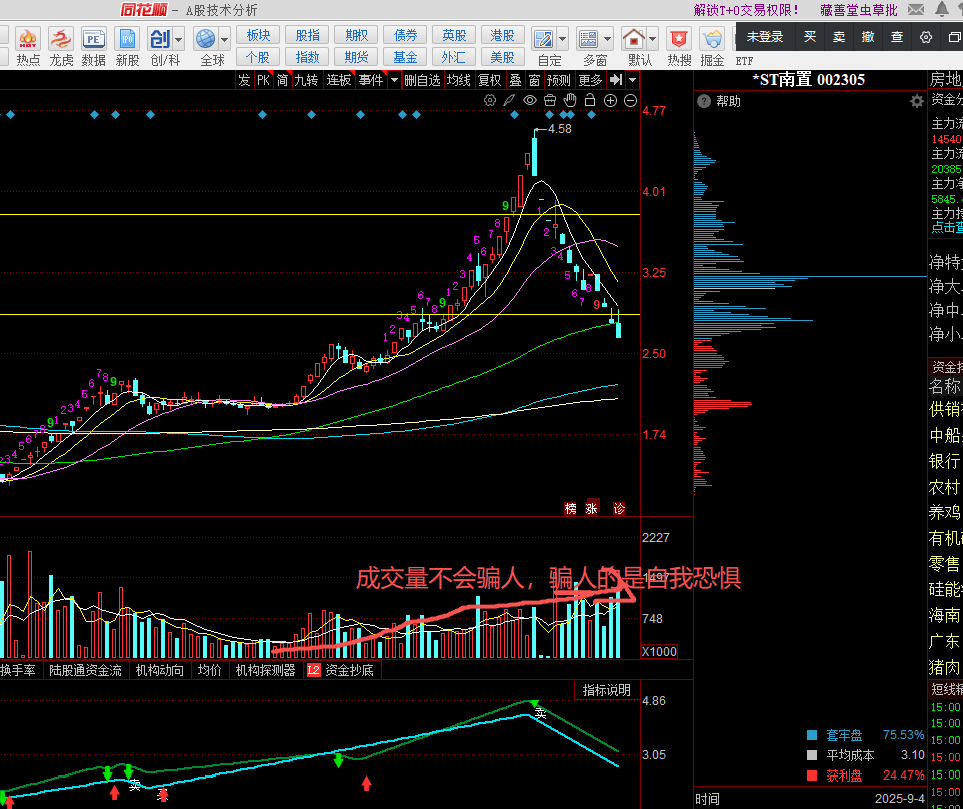Open the 新股 IPO icon
Image resolution: width=963 pixels, height=809 pixels.
point(127,39)
